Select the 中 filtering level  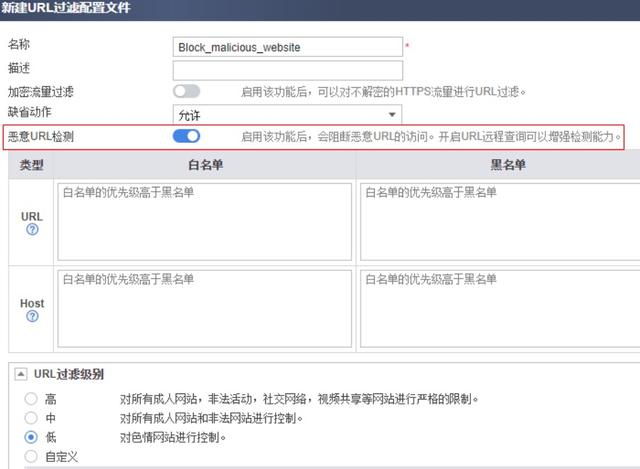coord(31,418)
